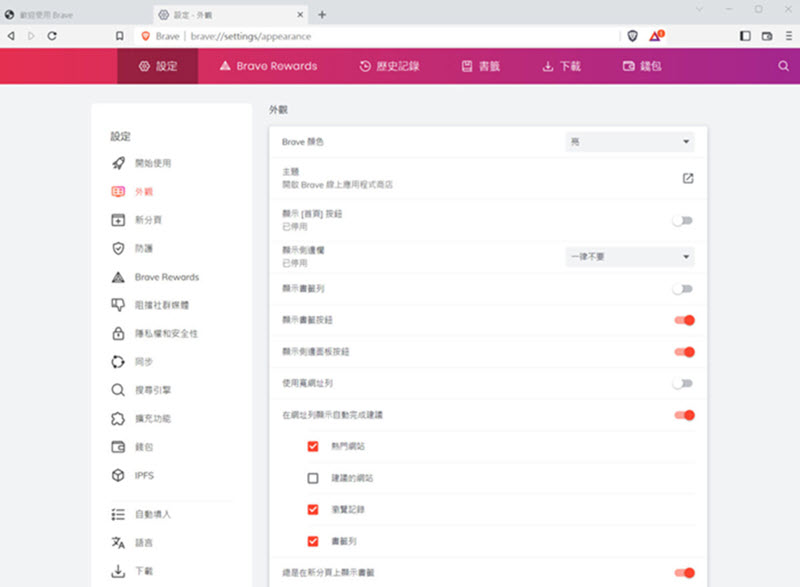Uncheck the 瀏覽記錄 checkbox
Screen dimensions: 800x587
pos(313,509)
